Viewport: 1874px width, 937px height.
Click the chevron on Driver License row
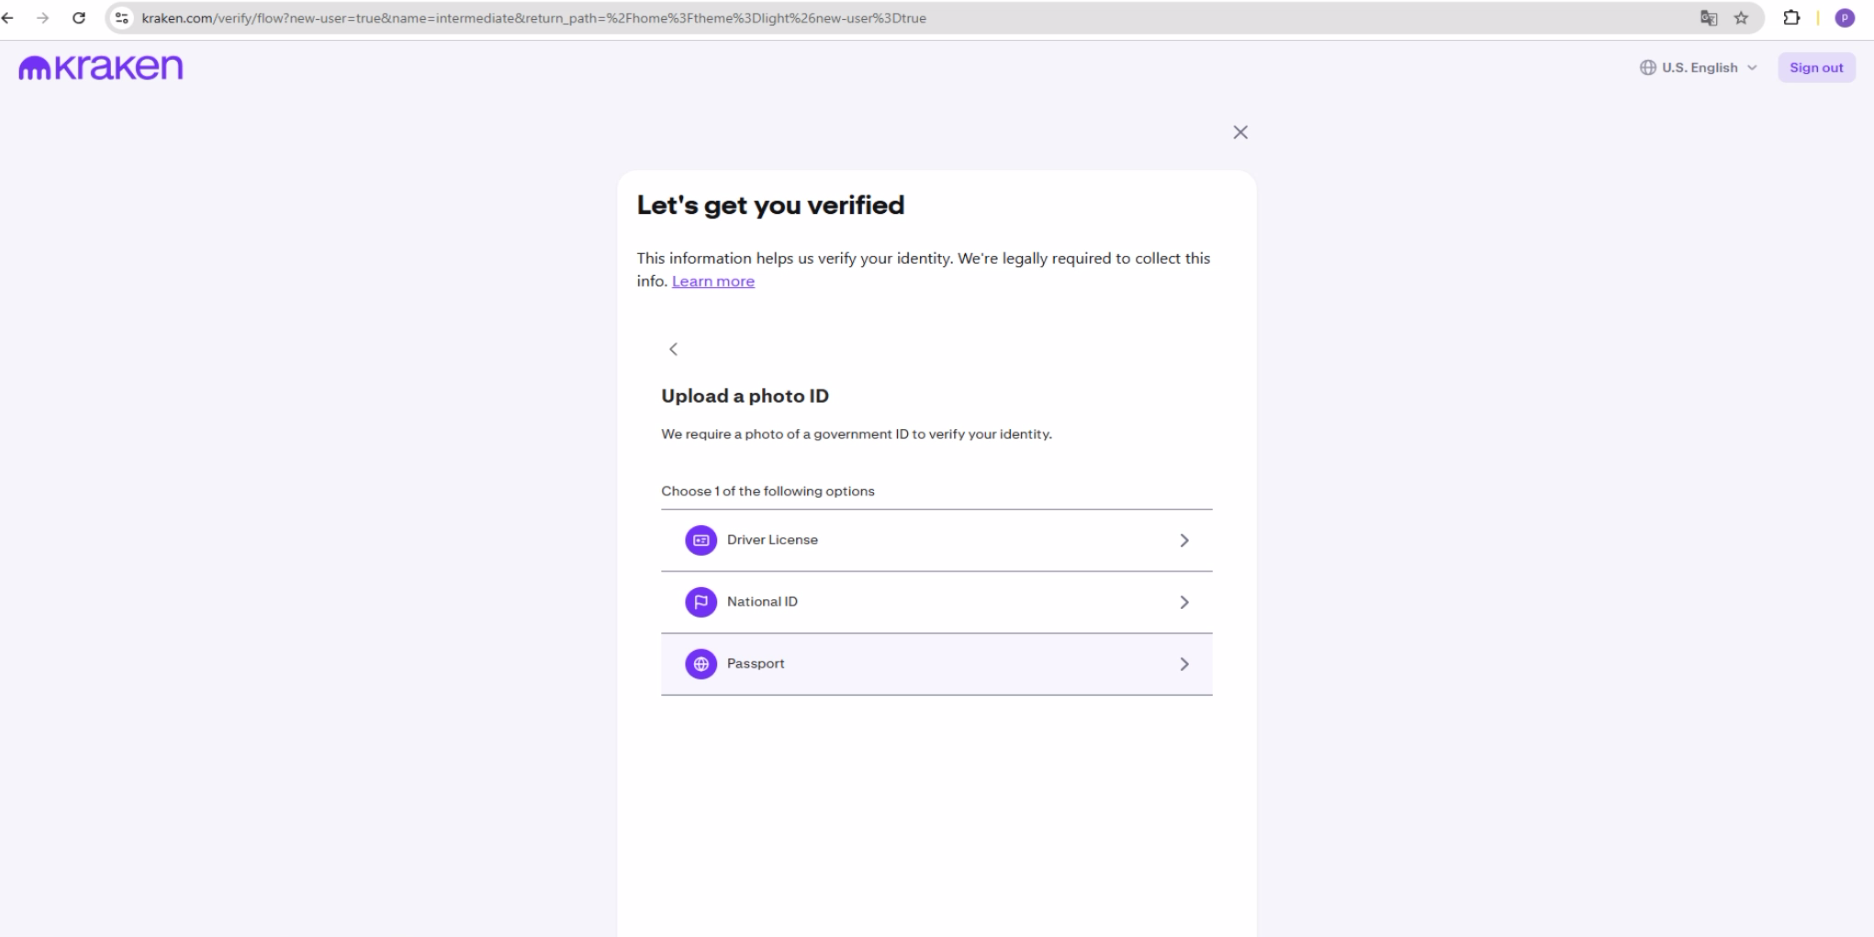1184,540
